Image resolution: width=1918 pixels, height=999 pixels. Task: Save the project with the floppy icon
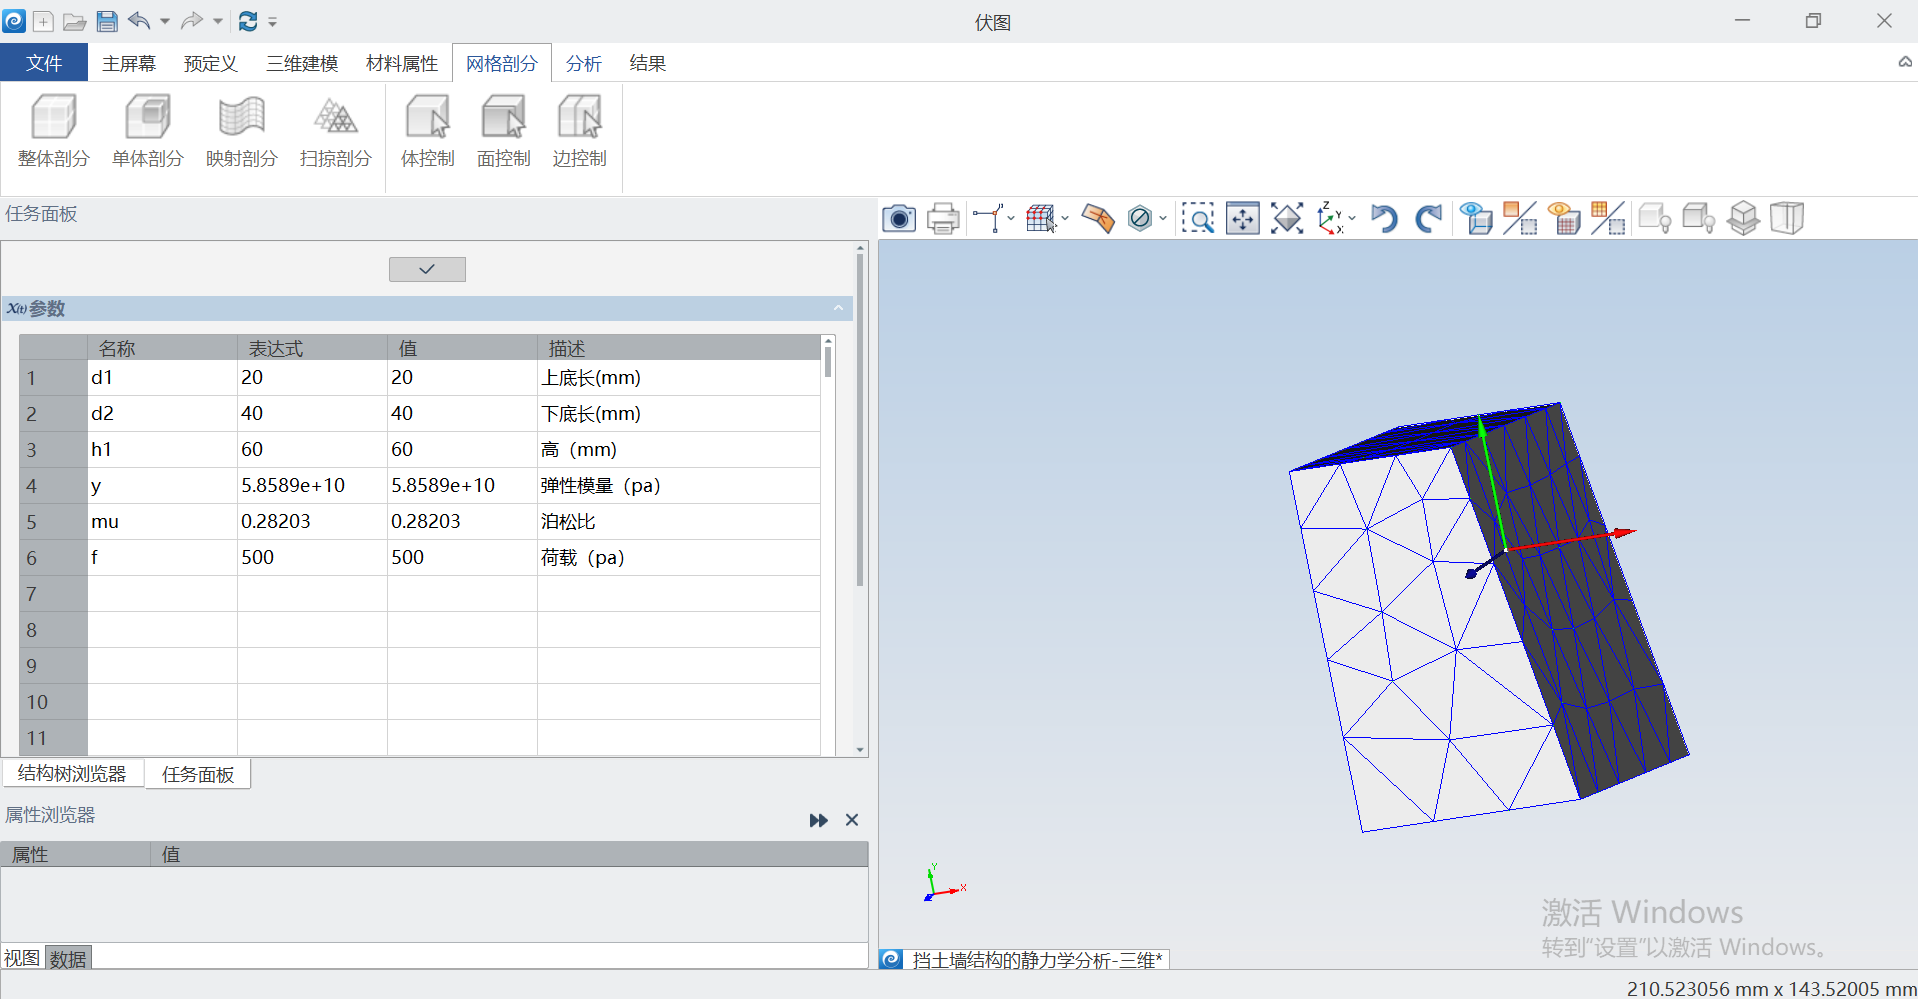pos(107,21)
